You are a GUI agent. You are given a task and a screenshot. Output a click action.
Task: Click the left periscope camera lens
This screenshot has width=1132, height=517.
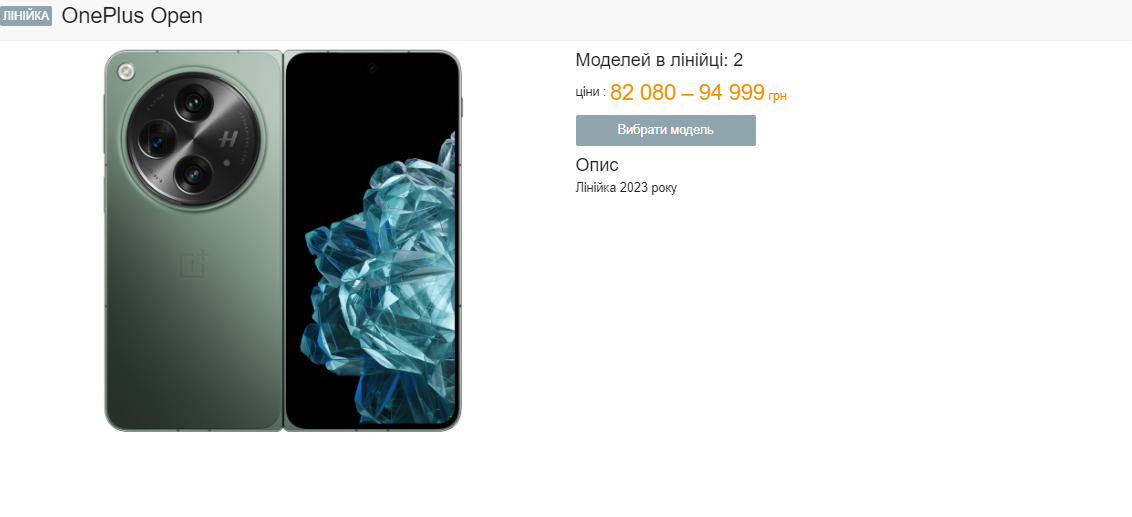(x=157, y=139)
